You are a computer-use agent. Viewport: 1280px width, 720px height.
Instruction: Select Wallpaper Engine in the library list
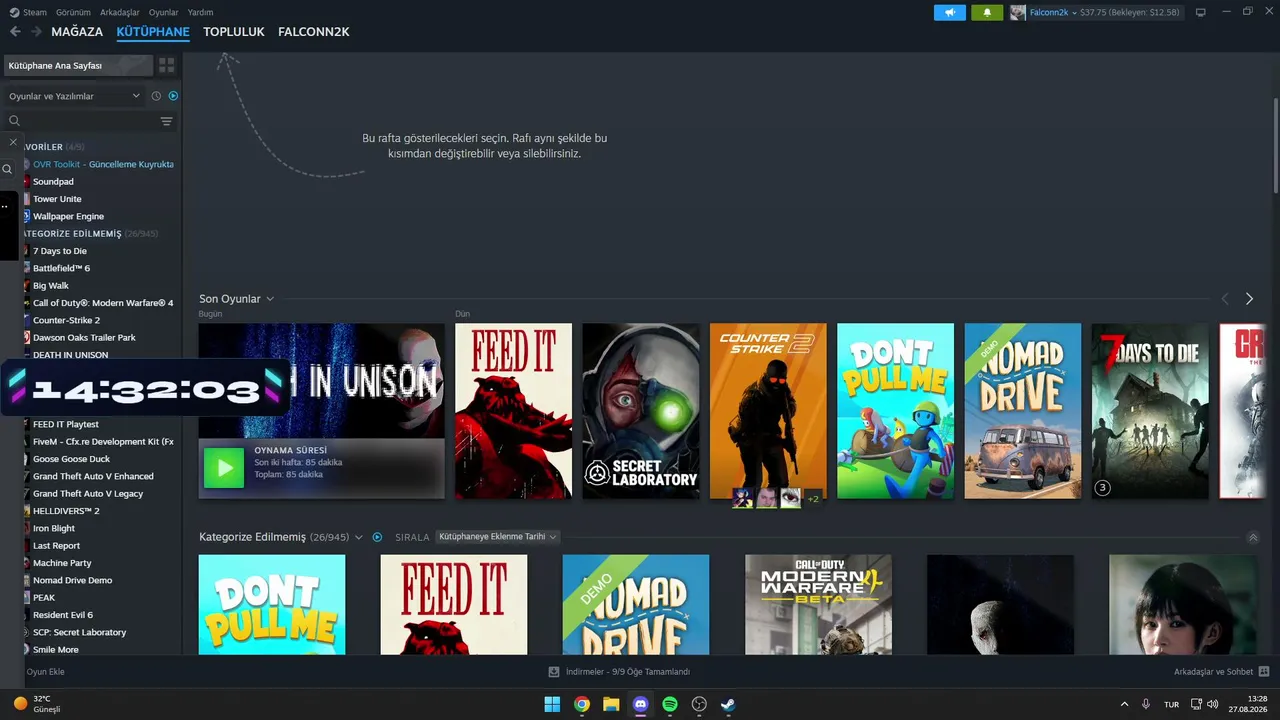click(x=68, y=216)
